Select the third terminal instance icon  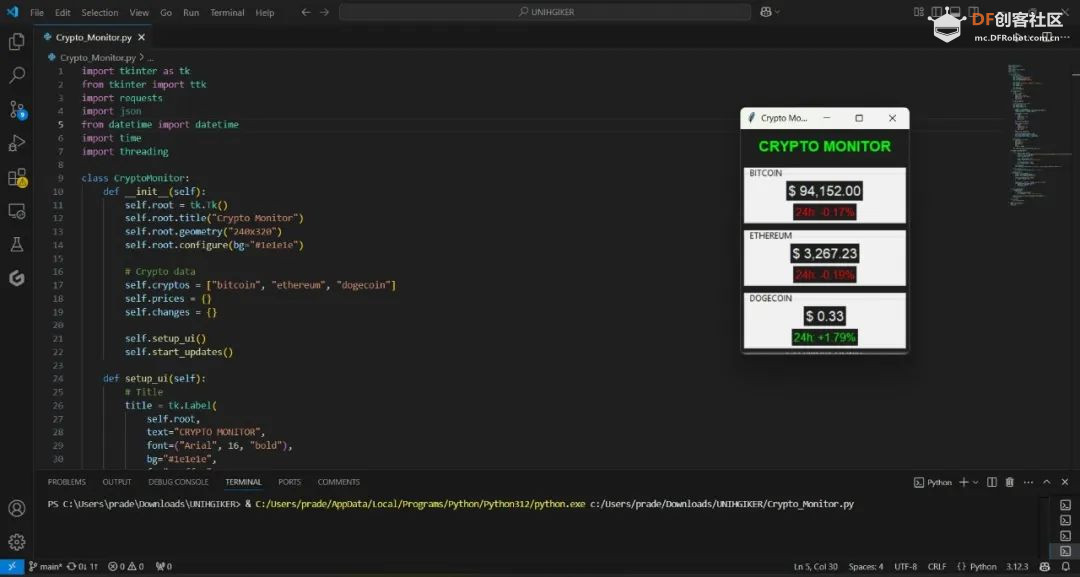click(x=1065, y=536)
